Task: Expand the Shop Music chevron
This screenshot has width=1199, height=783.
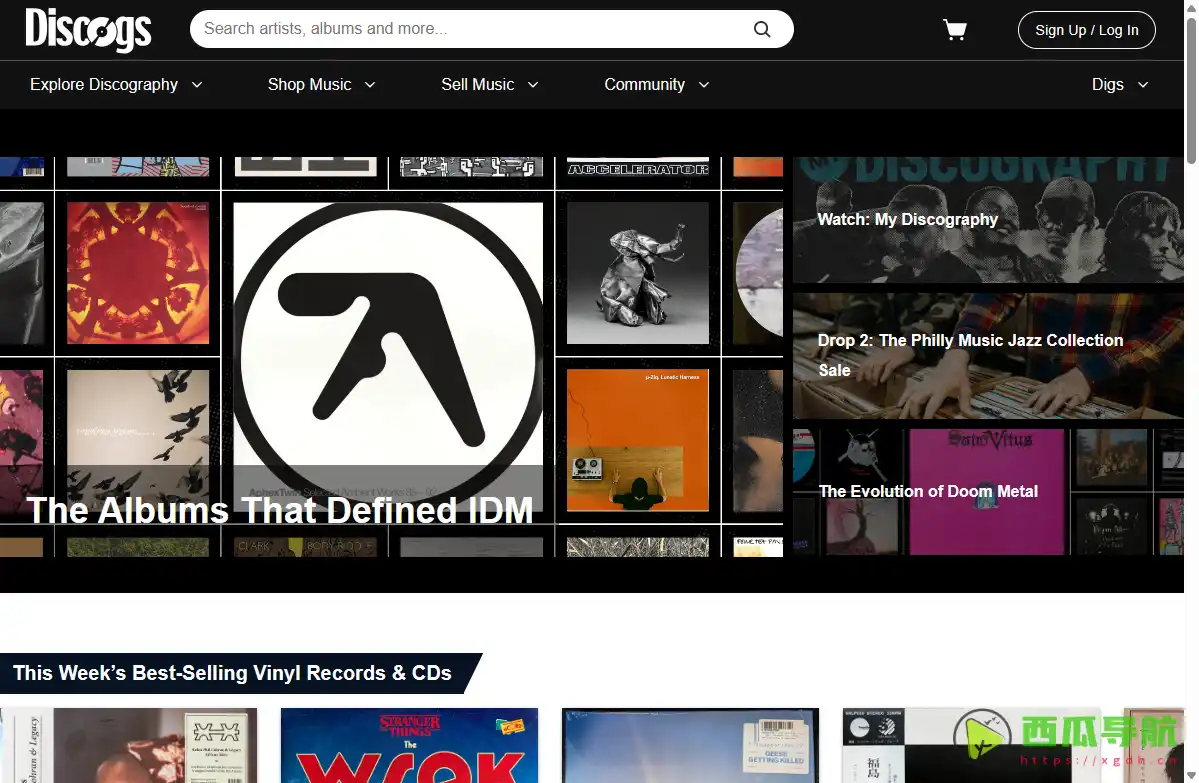Action: [x=370, y=85]
